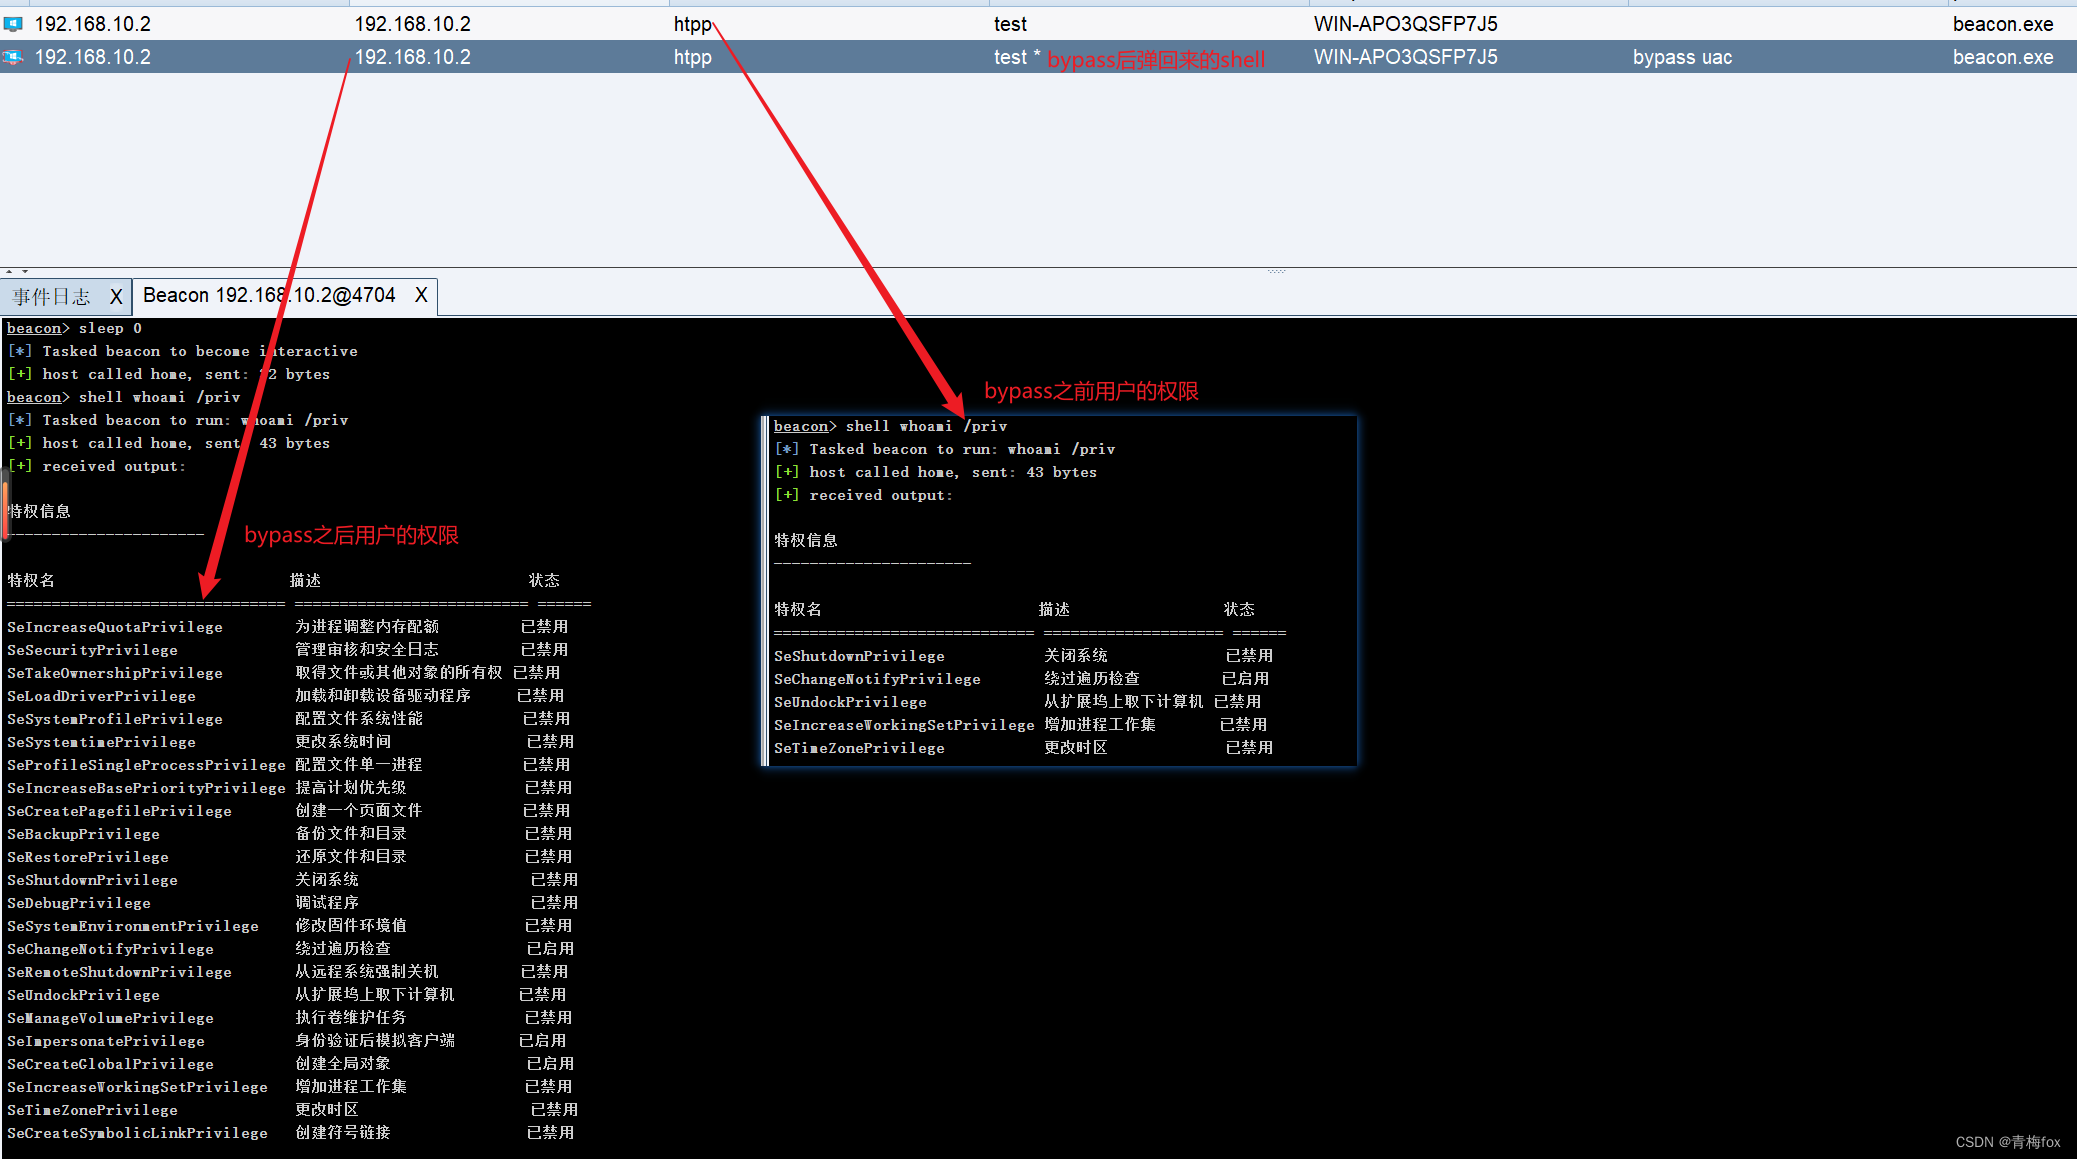Screen dimensions: 2077x1159
Task: Close the 事件日志 tab
Action: tap(116, 297)
